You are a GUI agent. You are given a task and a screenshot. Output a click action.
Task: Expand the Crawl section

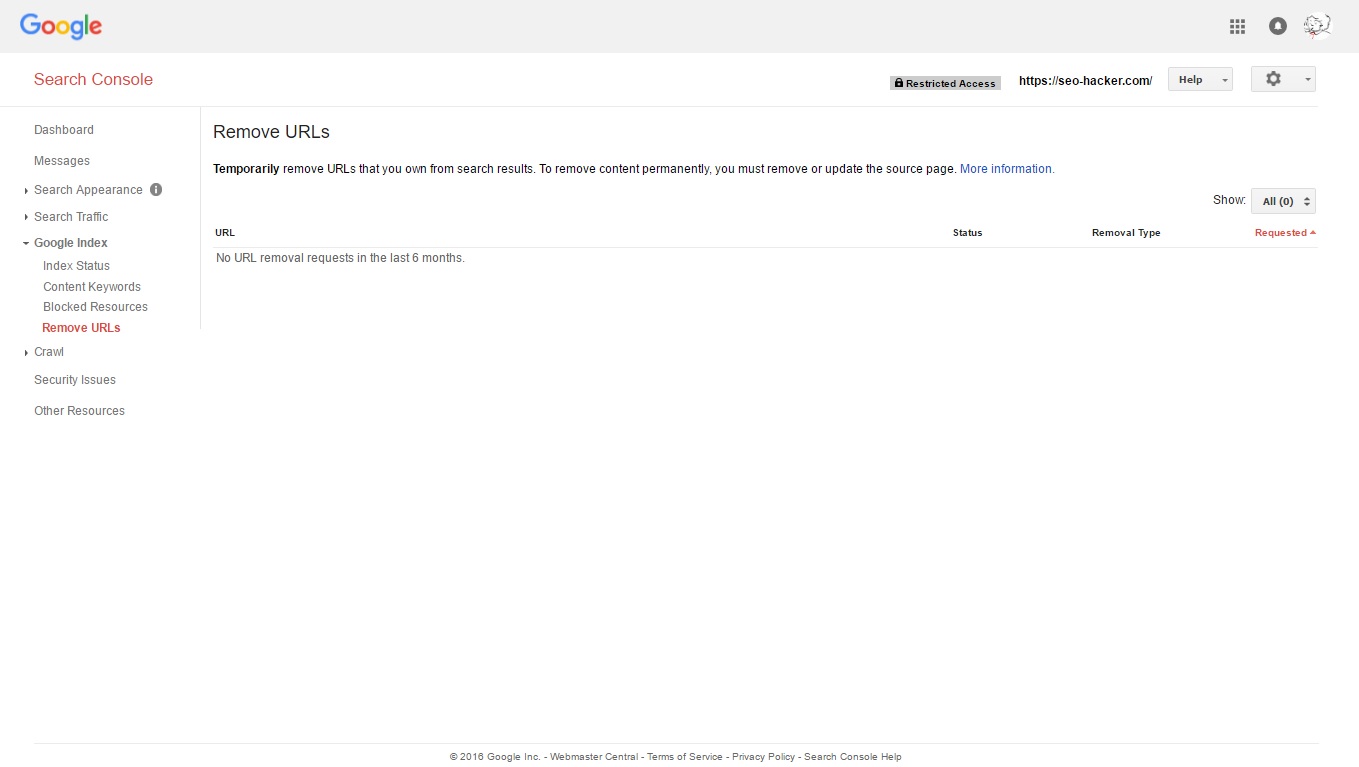[x=48, y=352]
